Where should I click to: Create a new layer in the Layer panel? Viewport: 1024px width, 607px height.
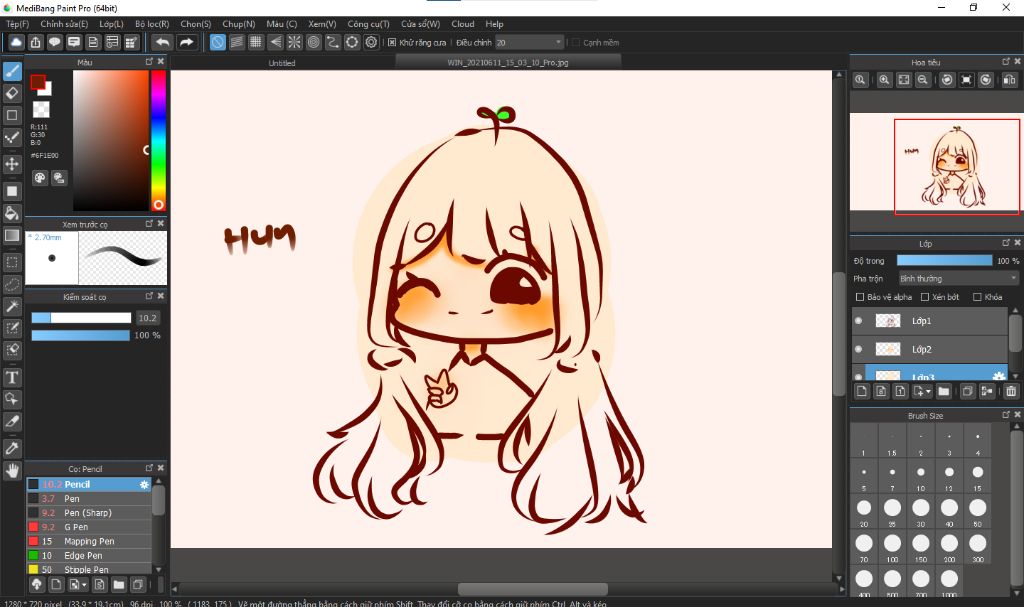coord(862,391)
